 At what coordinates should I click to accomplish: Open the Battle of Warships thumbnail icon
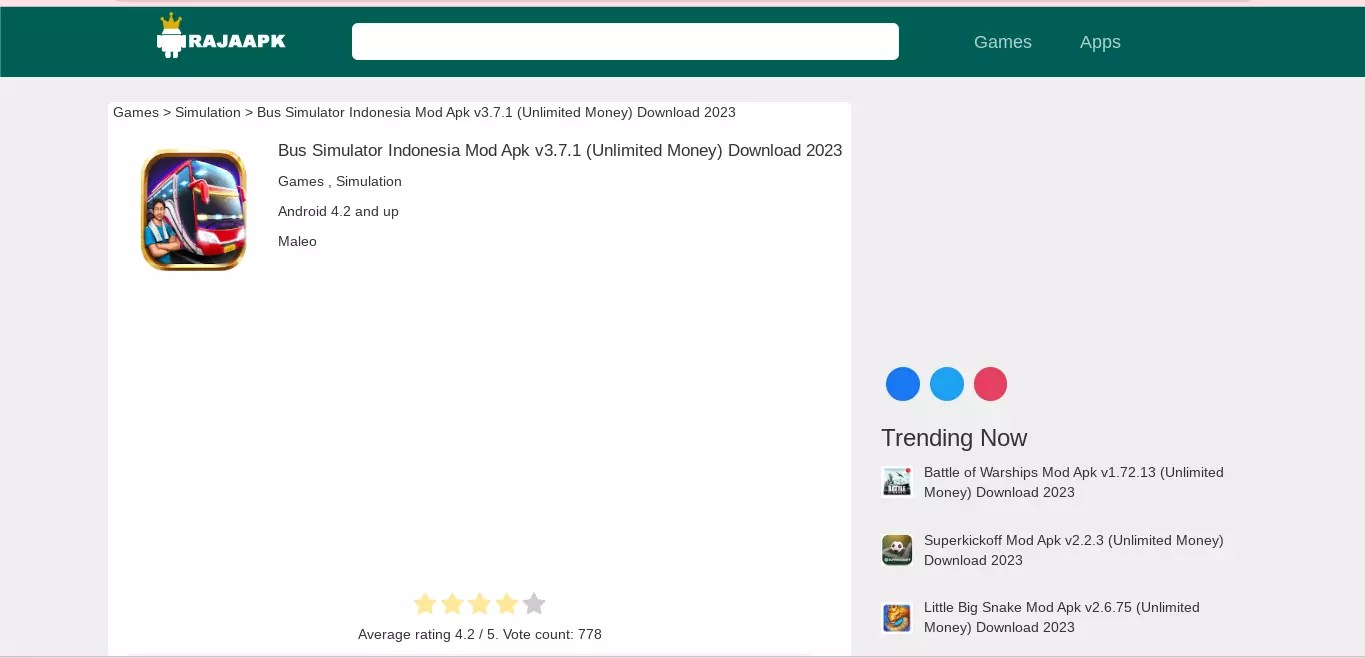click(x=897, y=482)
